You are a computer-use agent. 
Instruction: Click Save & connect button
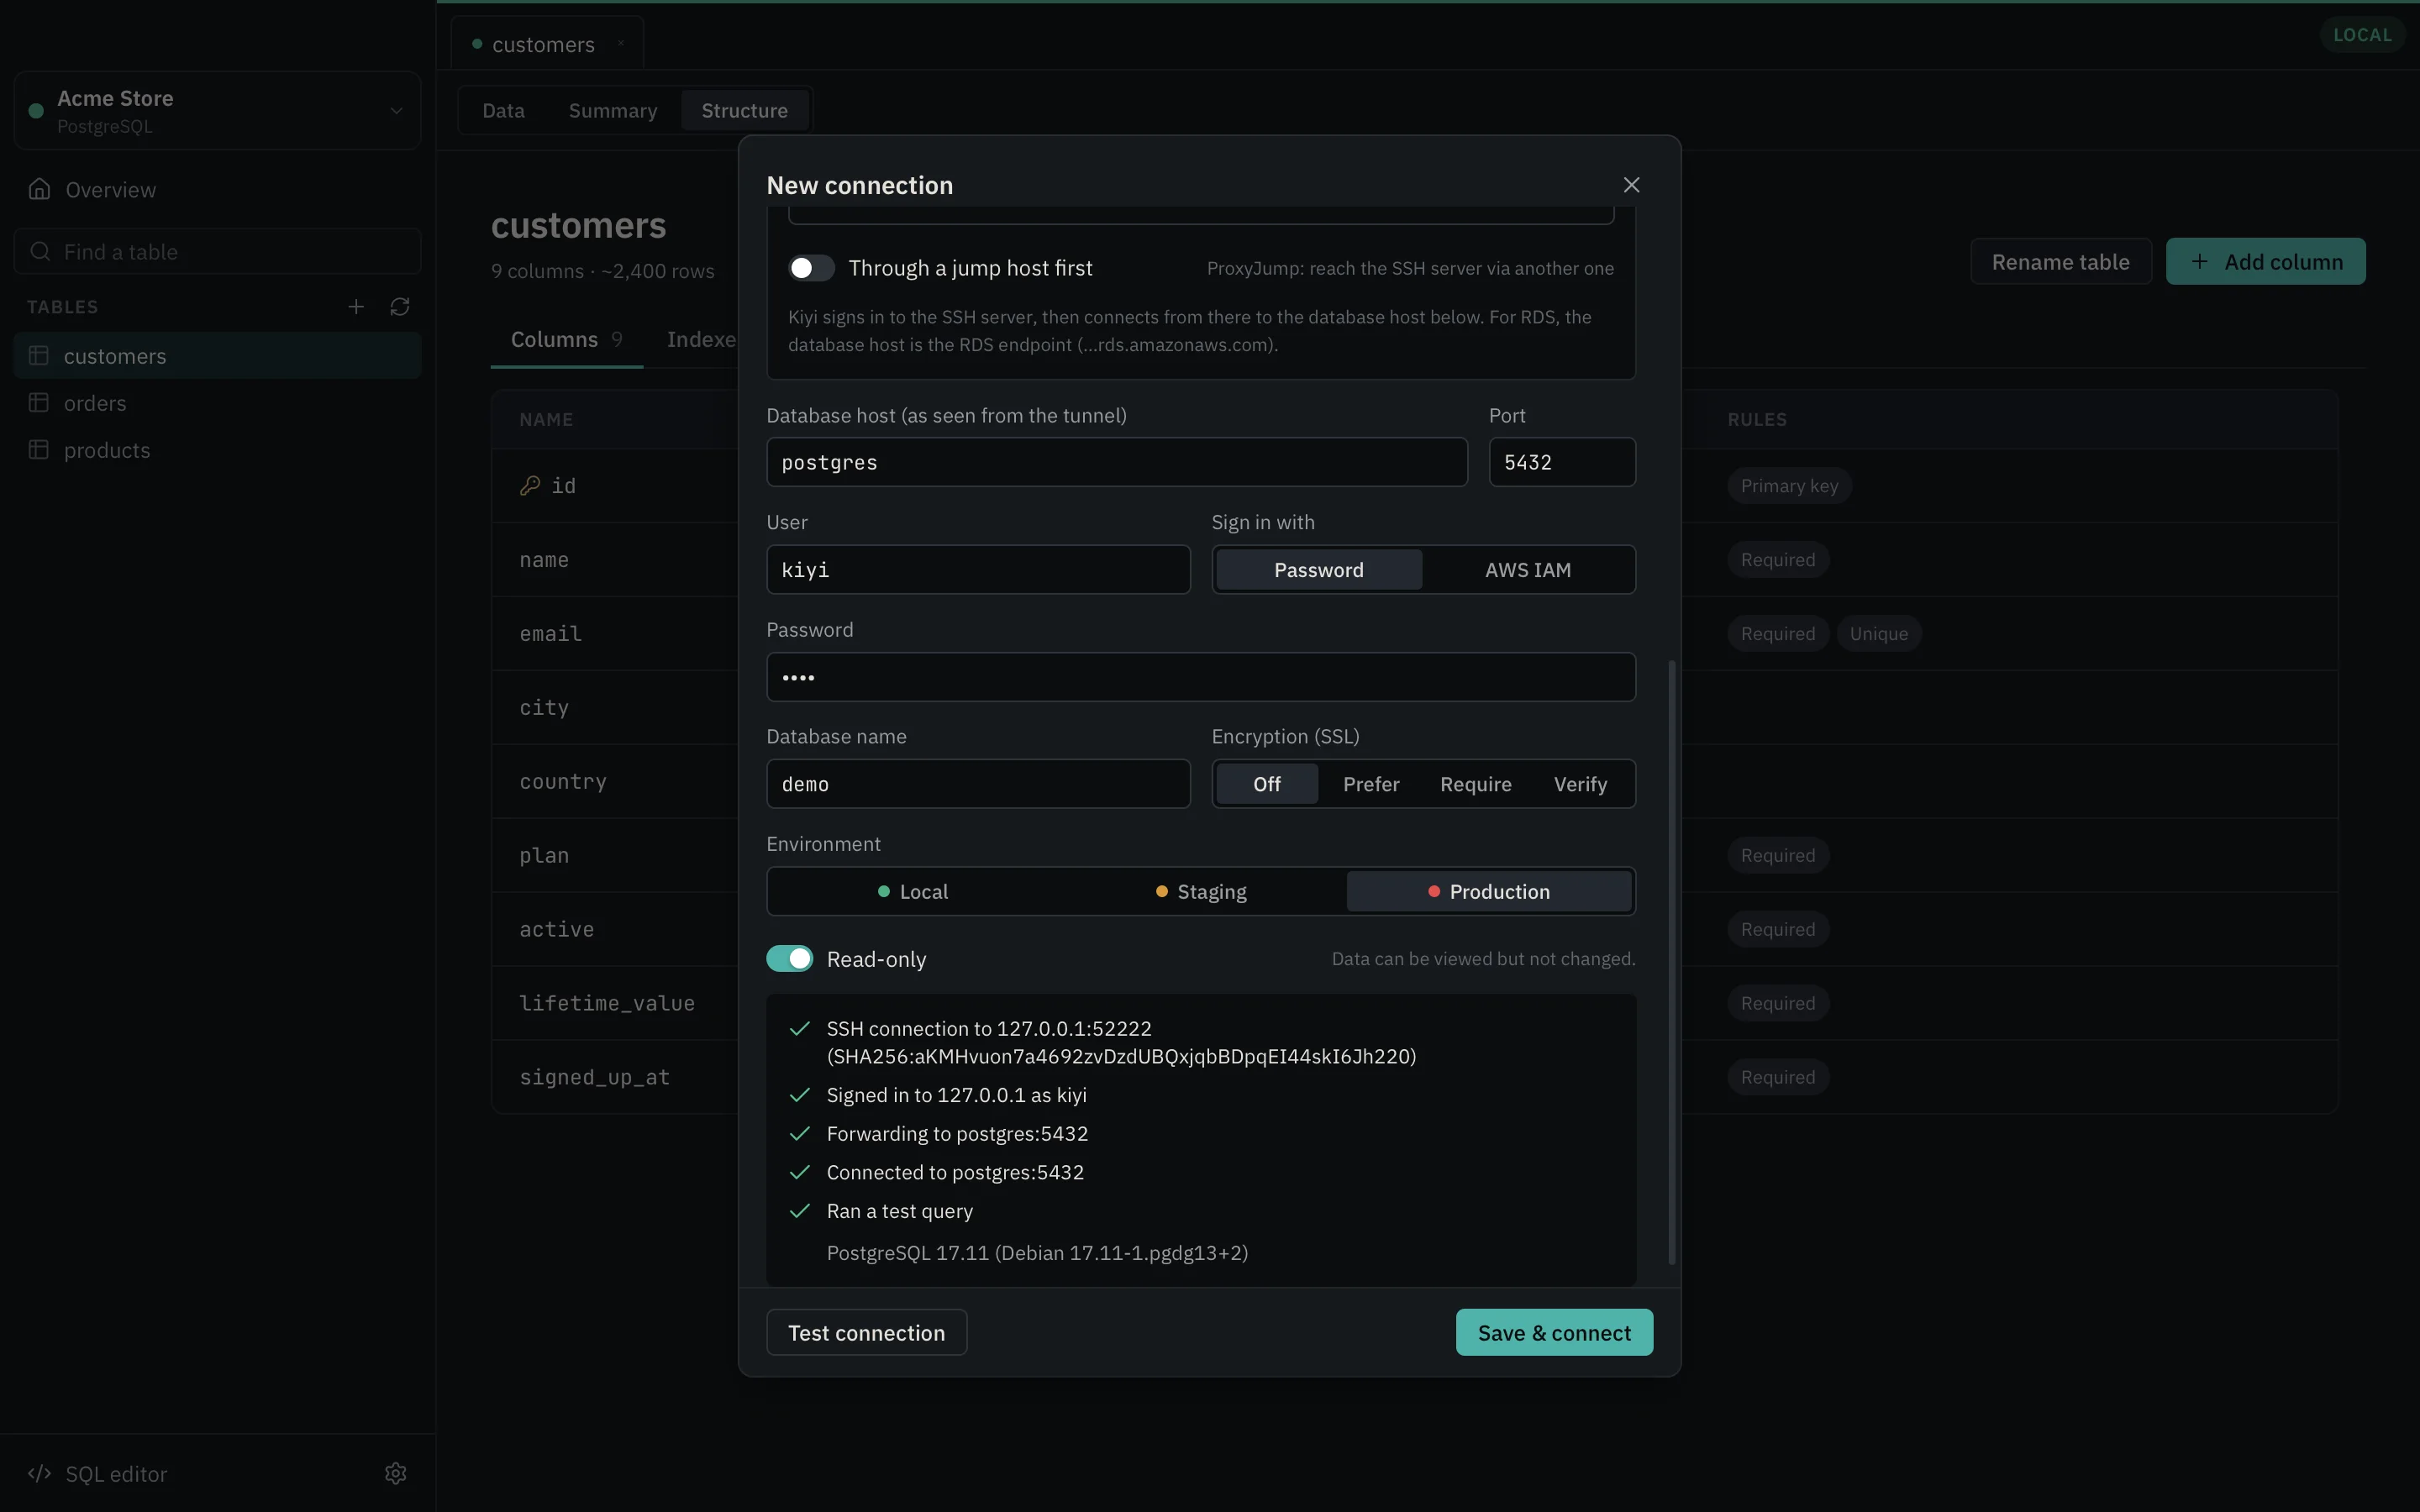(x=1554, y=1333)
